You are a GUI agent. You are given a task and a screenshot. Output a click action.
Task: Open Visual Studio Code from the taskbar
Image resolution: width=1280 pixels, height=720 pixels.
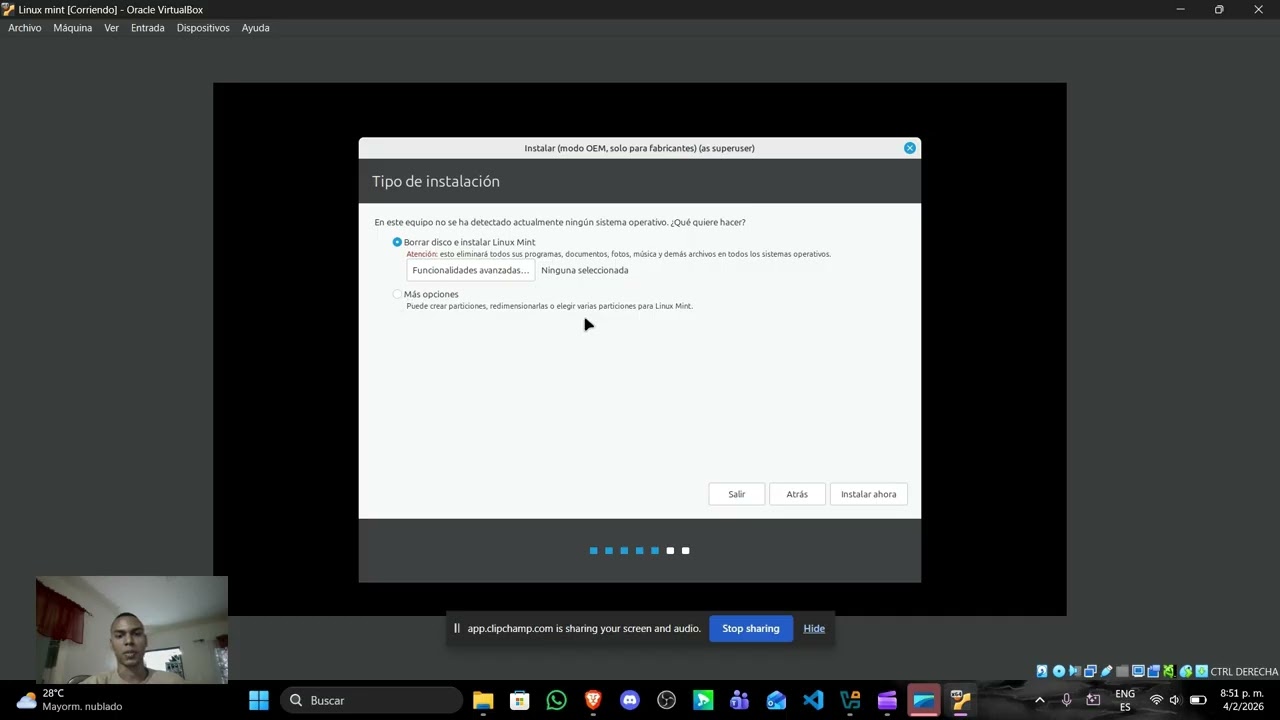(x=813, y=700)
